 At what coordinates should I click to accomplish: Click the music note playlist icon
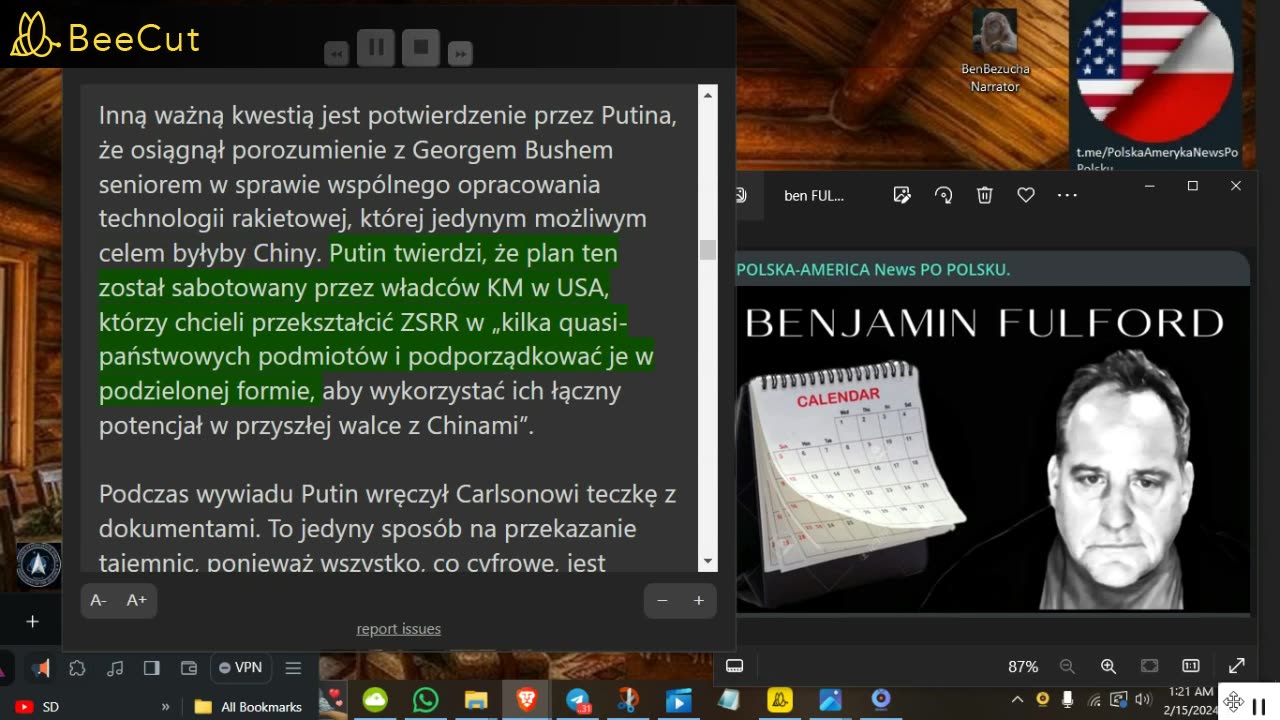click(x=115, y=668)
